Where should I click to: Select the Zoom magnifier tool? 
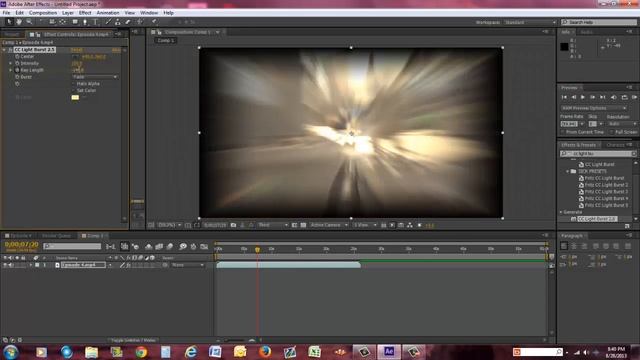29,22
